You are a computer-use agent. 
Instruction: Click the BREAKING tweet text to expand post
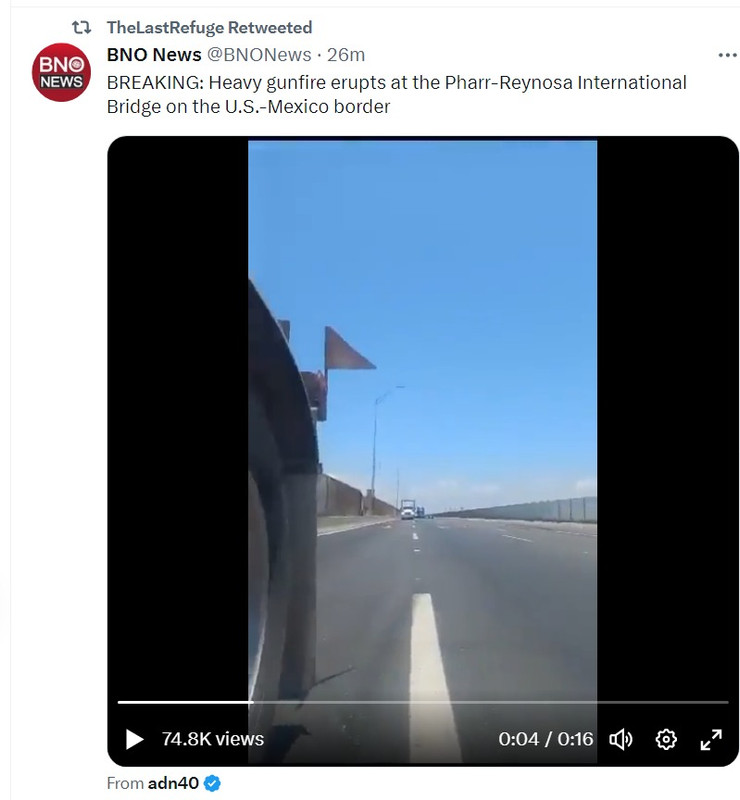point(397,94)
